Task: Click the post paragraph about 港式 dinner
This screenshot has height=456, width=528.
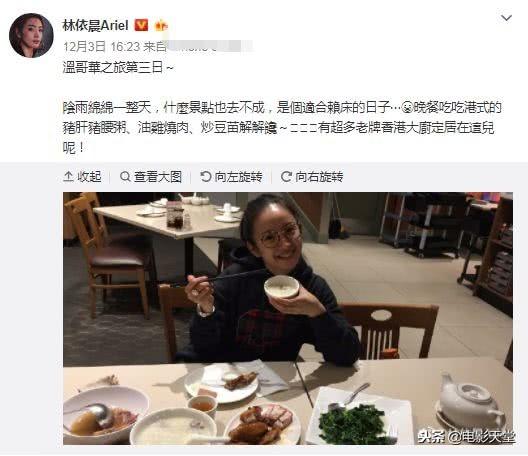Action: (x=282, y=128)
